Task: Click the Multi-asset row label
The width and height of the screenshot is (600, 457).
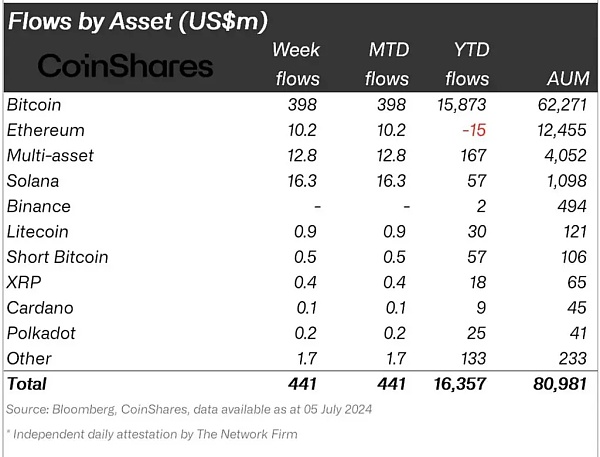Action: (x=49, y=155)
